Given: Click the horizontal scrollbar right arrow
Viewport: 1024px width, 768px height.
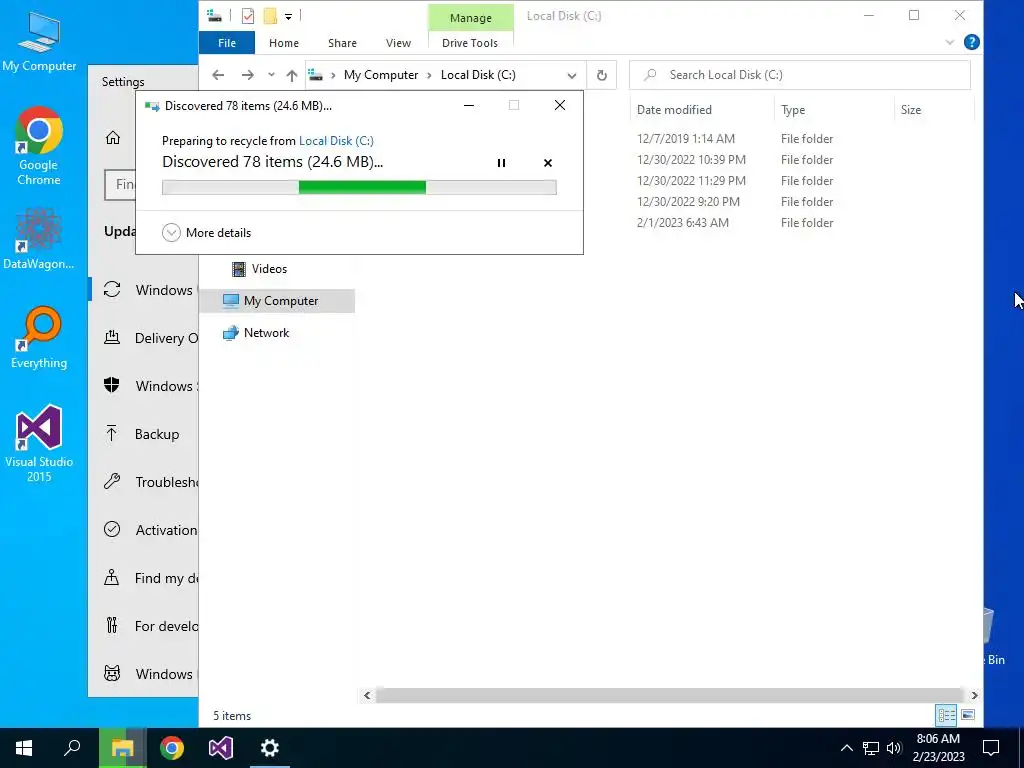Looking at the screenshot, I should [x=974, y=696].
